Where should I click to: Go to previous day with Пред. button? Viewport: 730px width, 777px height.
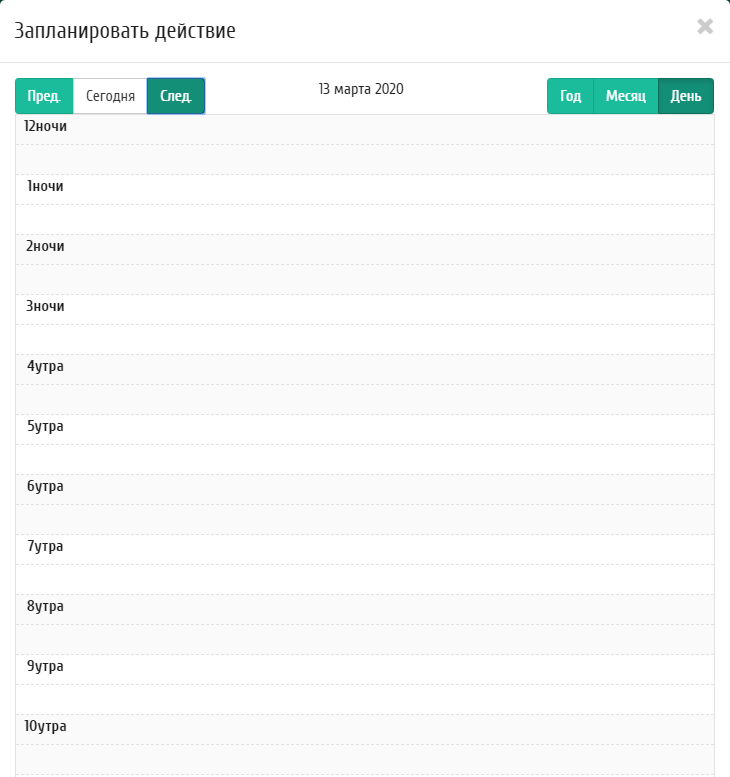point(44,96)
